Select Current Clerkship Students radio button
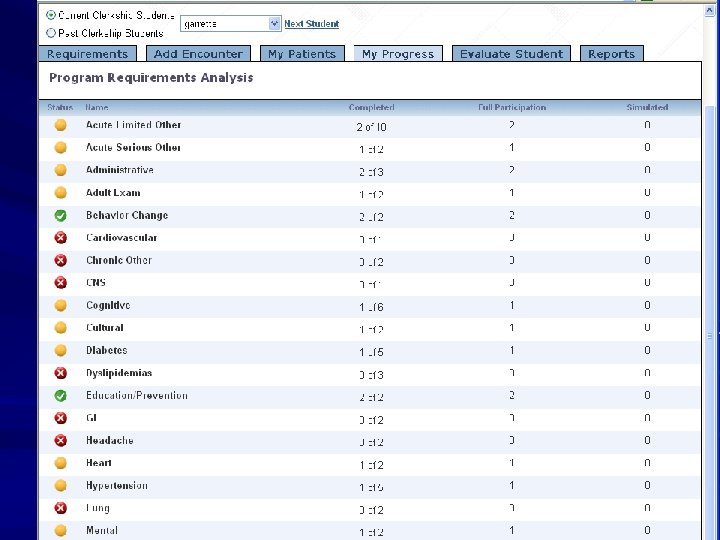Viewport: 720px width, 540px height. (x=51, y=15)
